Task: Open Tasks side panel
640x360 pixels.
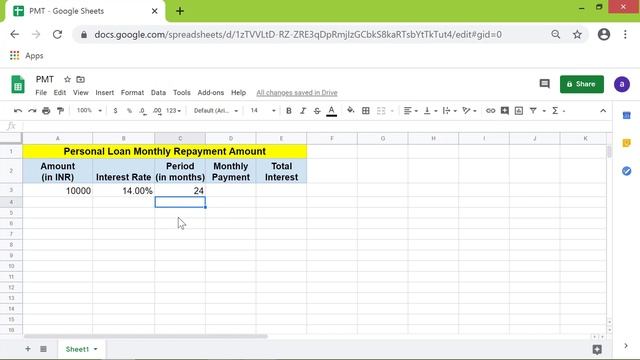Action: [627, 171]
